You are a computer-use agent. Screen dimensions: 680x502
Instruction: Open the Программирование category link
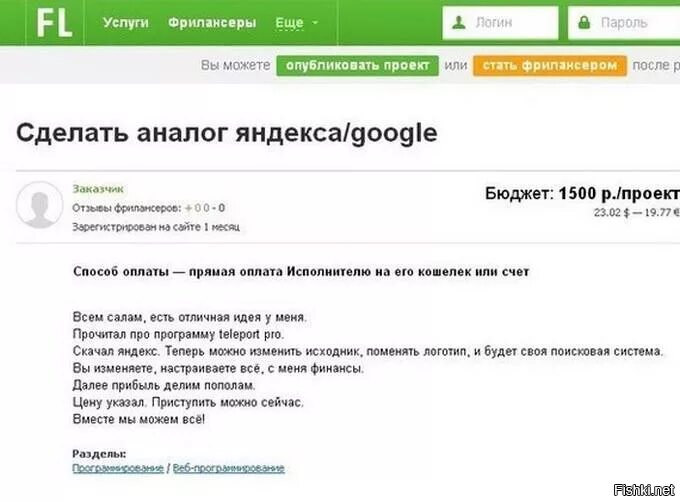(118, 468)
